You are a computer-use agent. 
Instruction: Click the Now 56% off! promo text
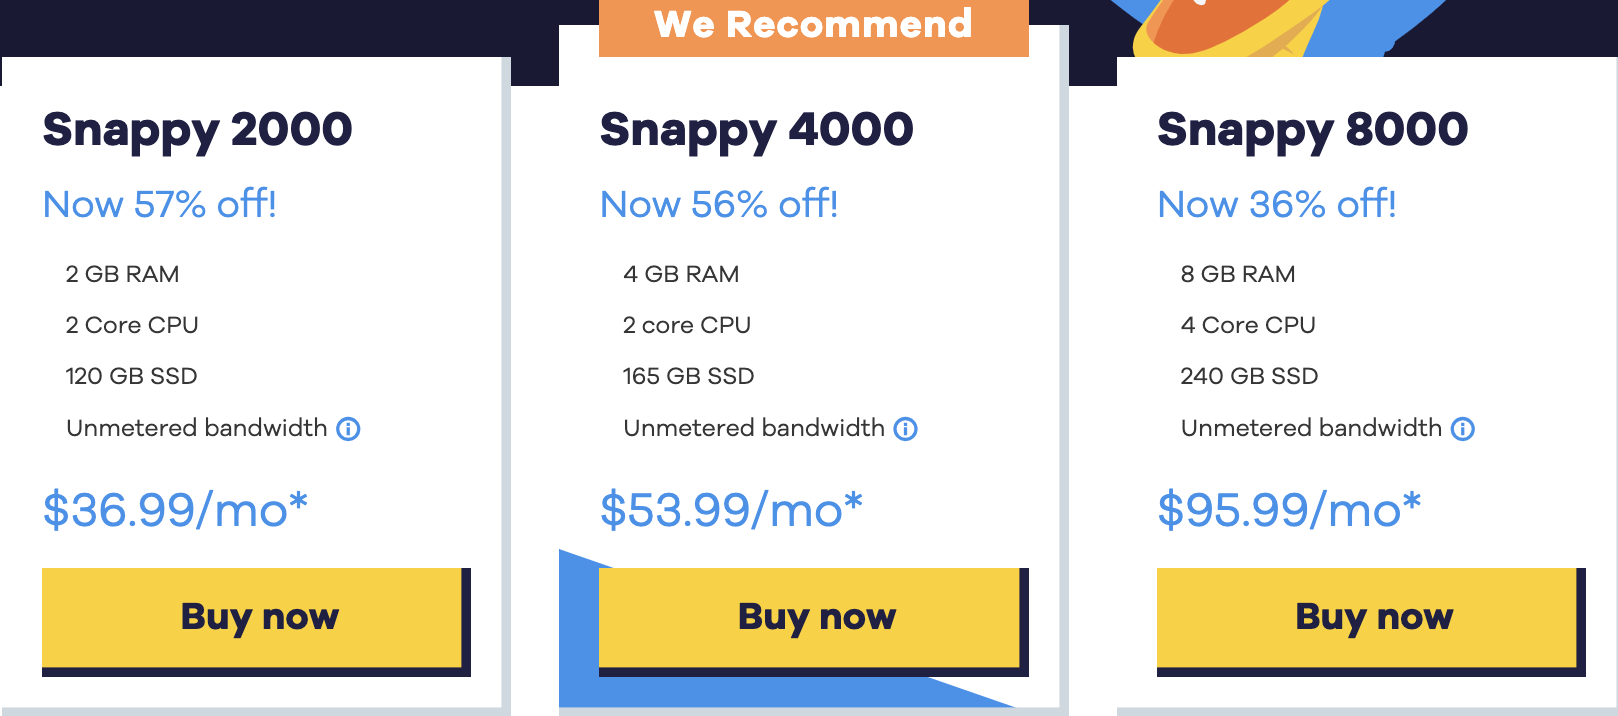718,204
